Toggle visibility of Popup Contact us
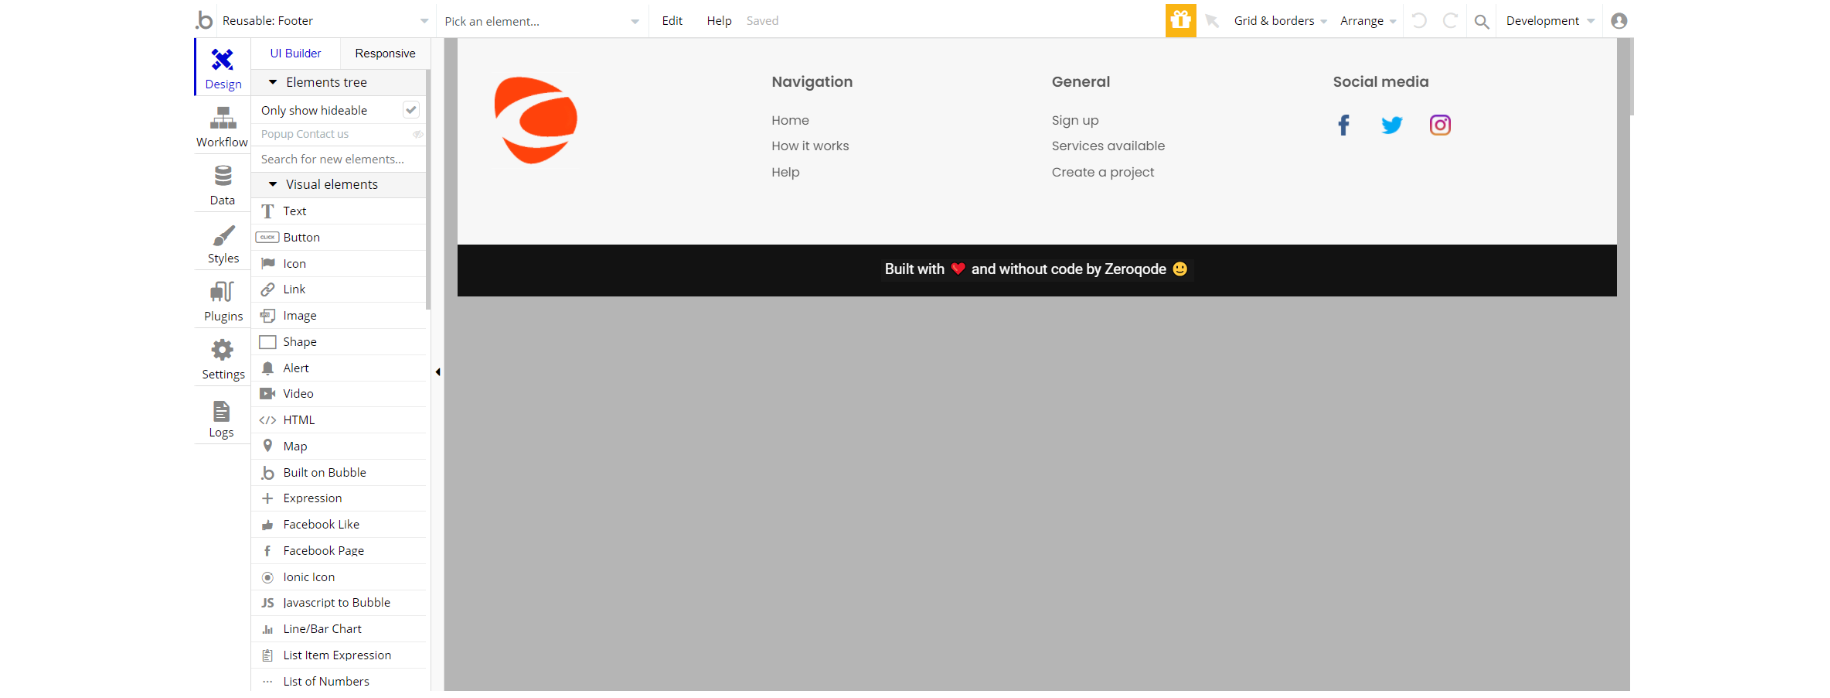1830x698 pixels. 418,134
